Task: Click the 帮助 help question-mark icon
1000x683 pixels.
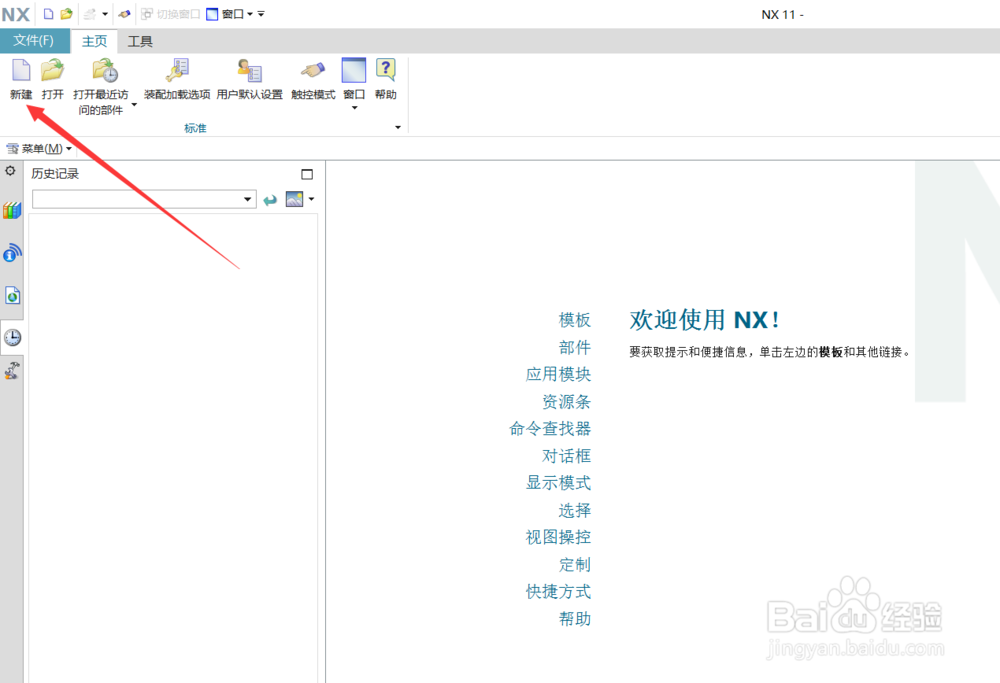Action: (x=385, y=70)
